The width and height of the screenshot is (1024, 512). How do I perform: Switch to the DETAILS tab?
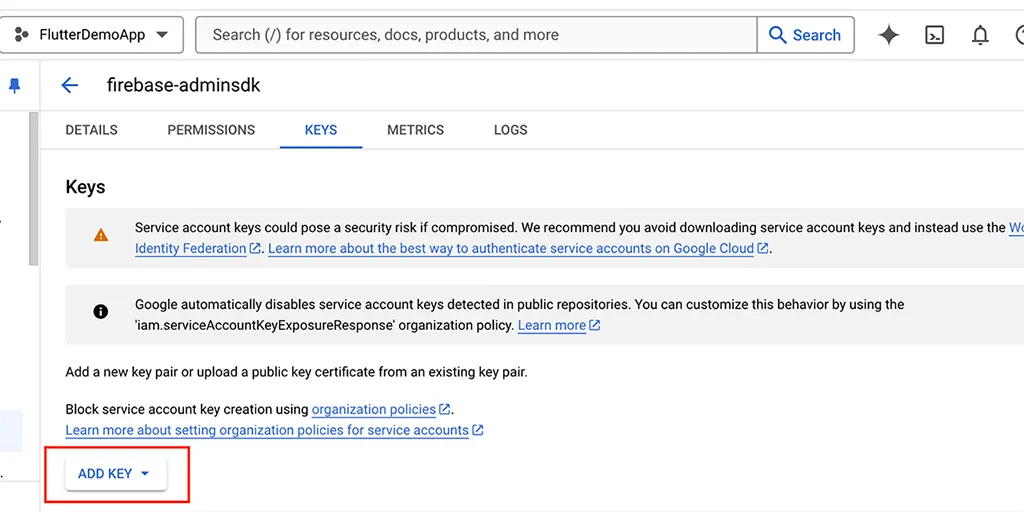click(x=91, y=130)
